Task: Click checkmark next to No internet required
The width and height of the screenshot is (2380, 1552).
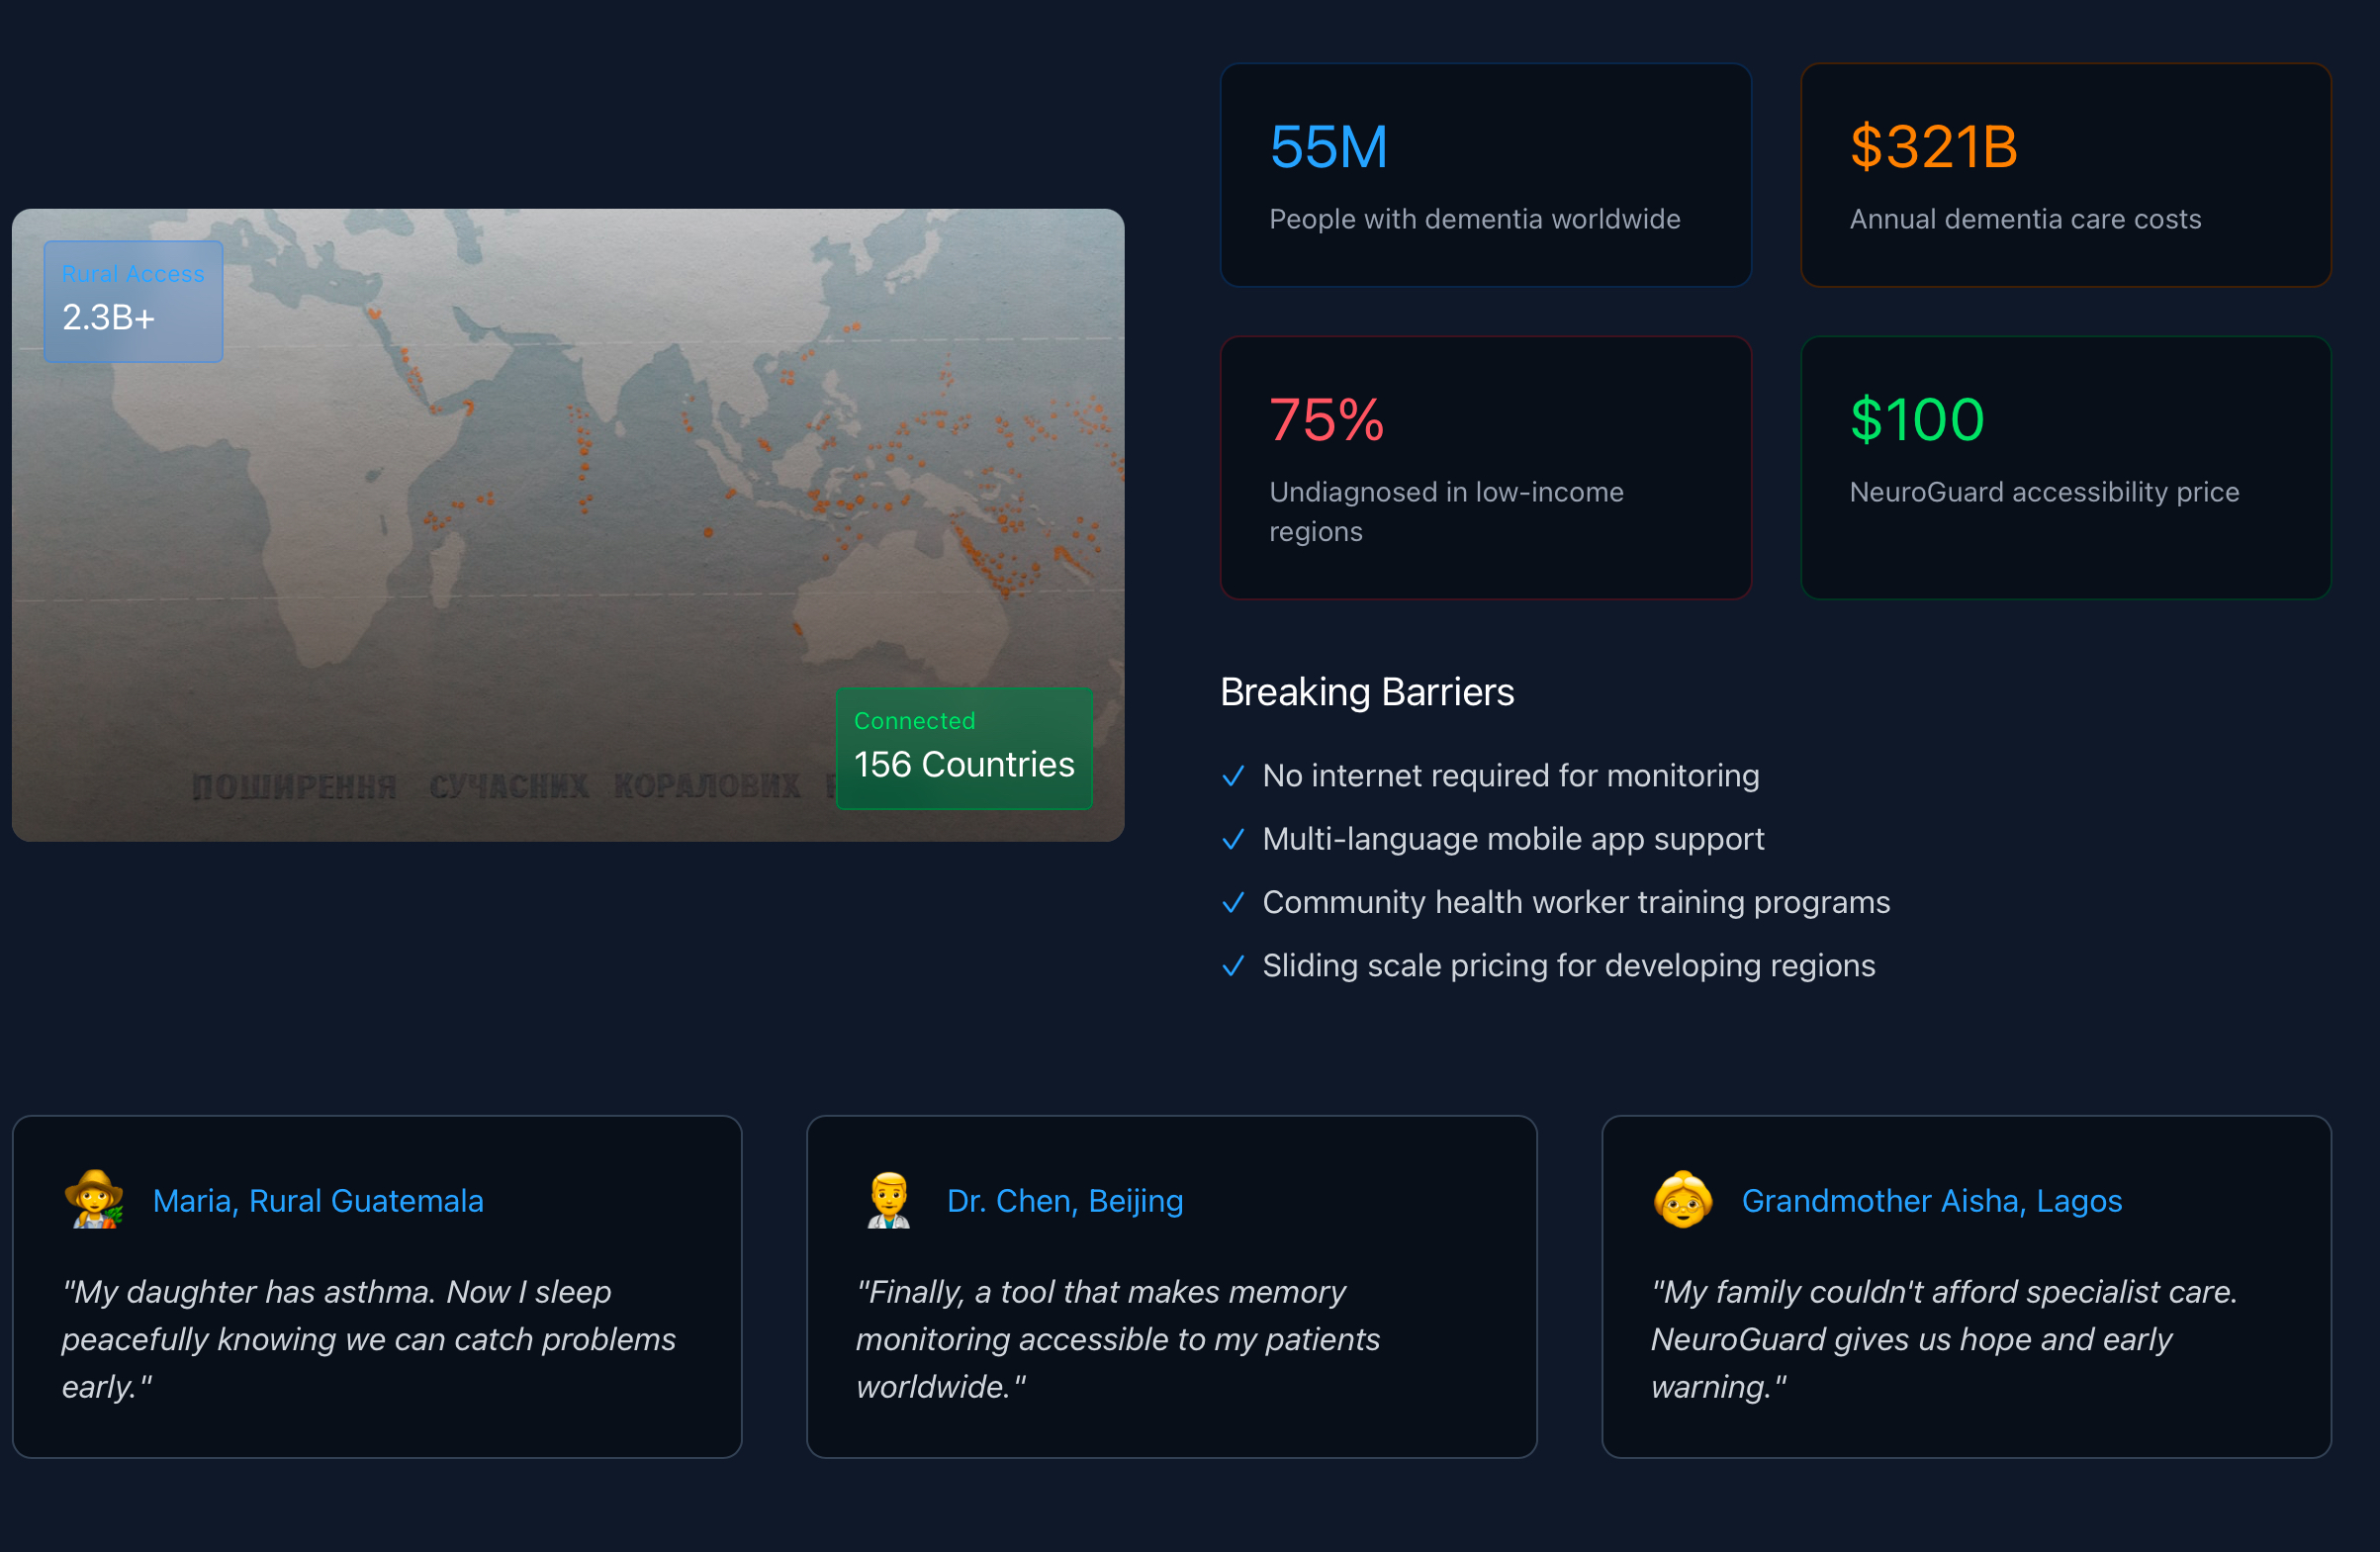Action: click(x=1233, y=776)
